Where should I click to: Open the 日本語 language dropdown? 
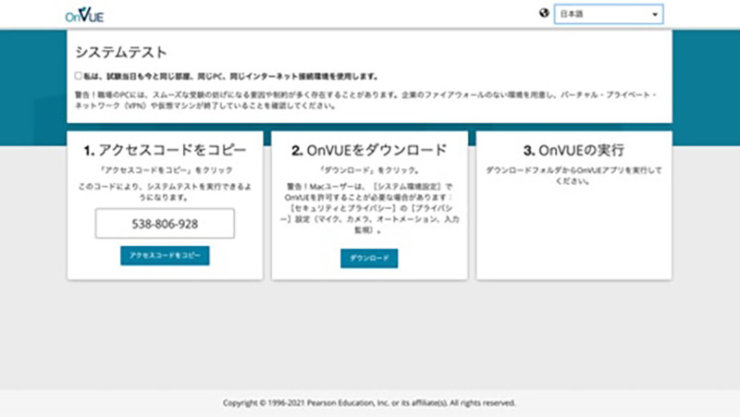608,14
